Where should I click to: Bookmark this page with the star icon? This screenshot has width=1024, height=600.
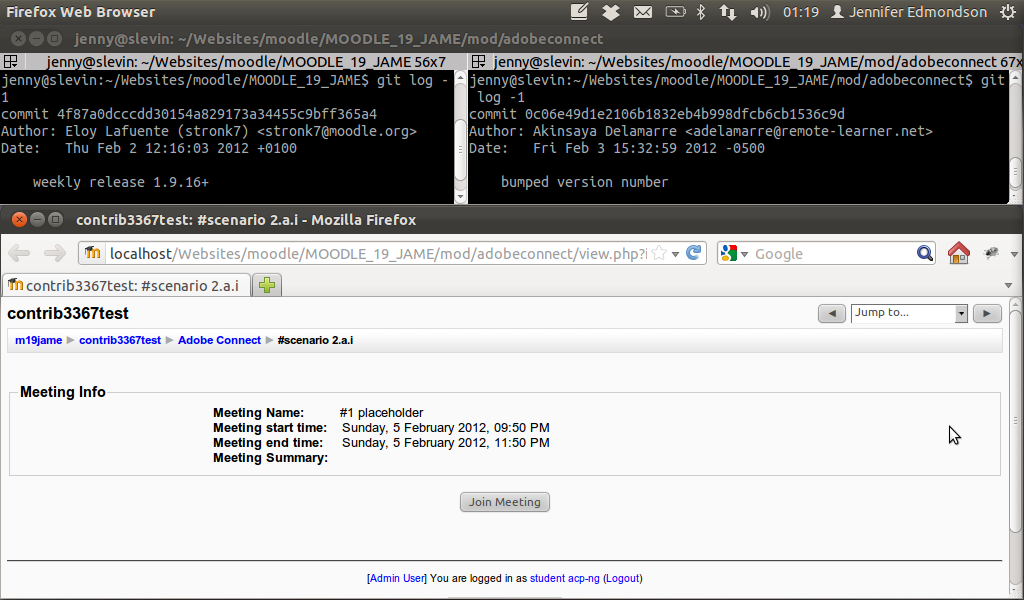click(x=659, y=253)
